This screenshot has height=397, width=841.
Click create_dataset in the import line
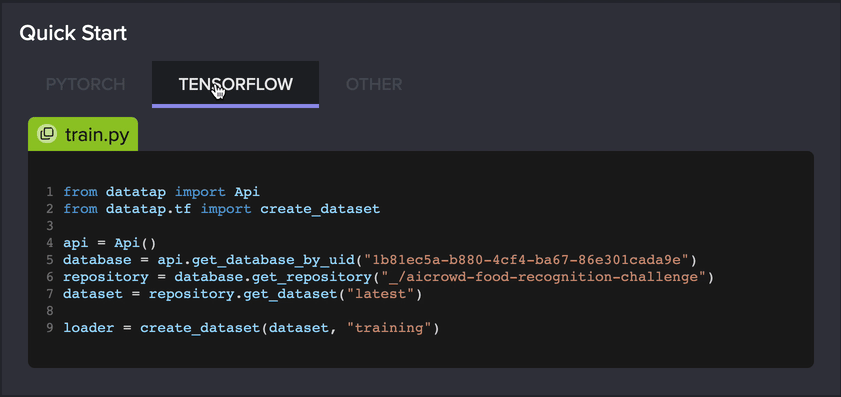click(320, 209)
